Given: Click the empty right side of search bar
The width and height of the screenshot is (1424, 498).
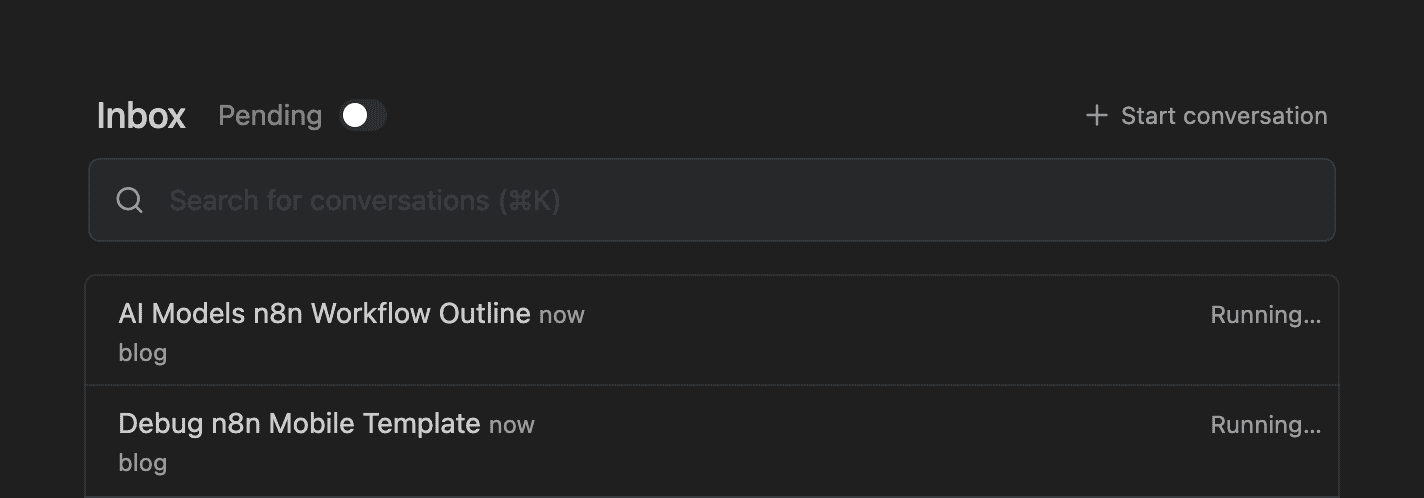Looking at the screenshot, I should tap(1100, 200).
